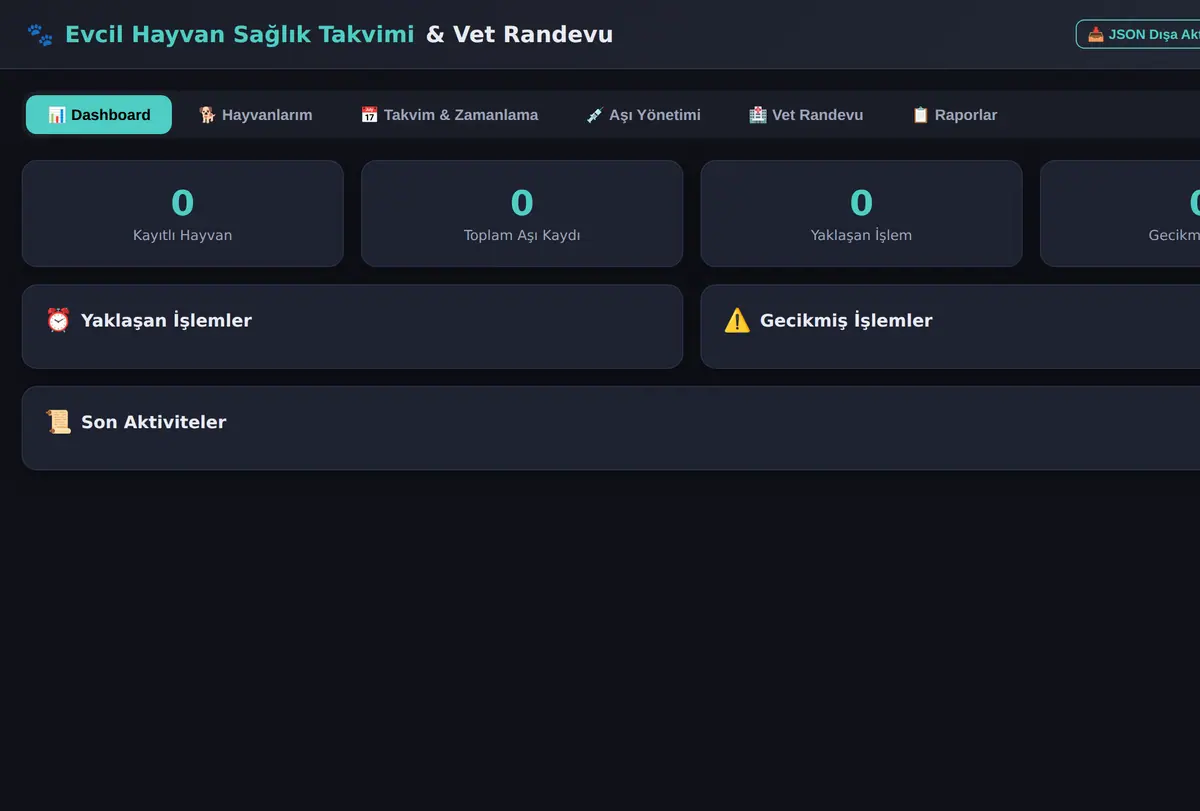This screenshot has width=1200, height=811.
Task: Click the bar chart icon on the Dashboard tab
Action: point(57,115)
